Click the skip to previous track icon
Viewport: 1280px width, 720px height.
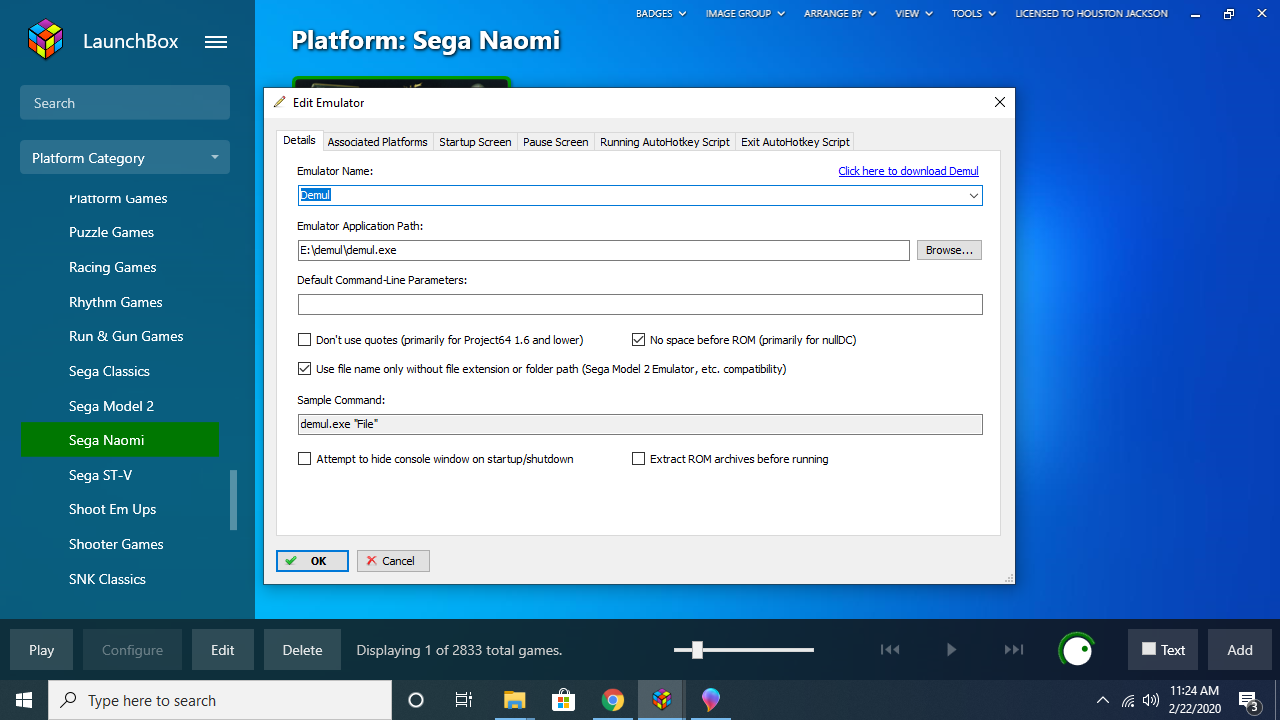click(890, 650)
